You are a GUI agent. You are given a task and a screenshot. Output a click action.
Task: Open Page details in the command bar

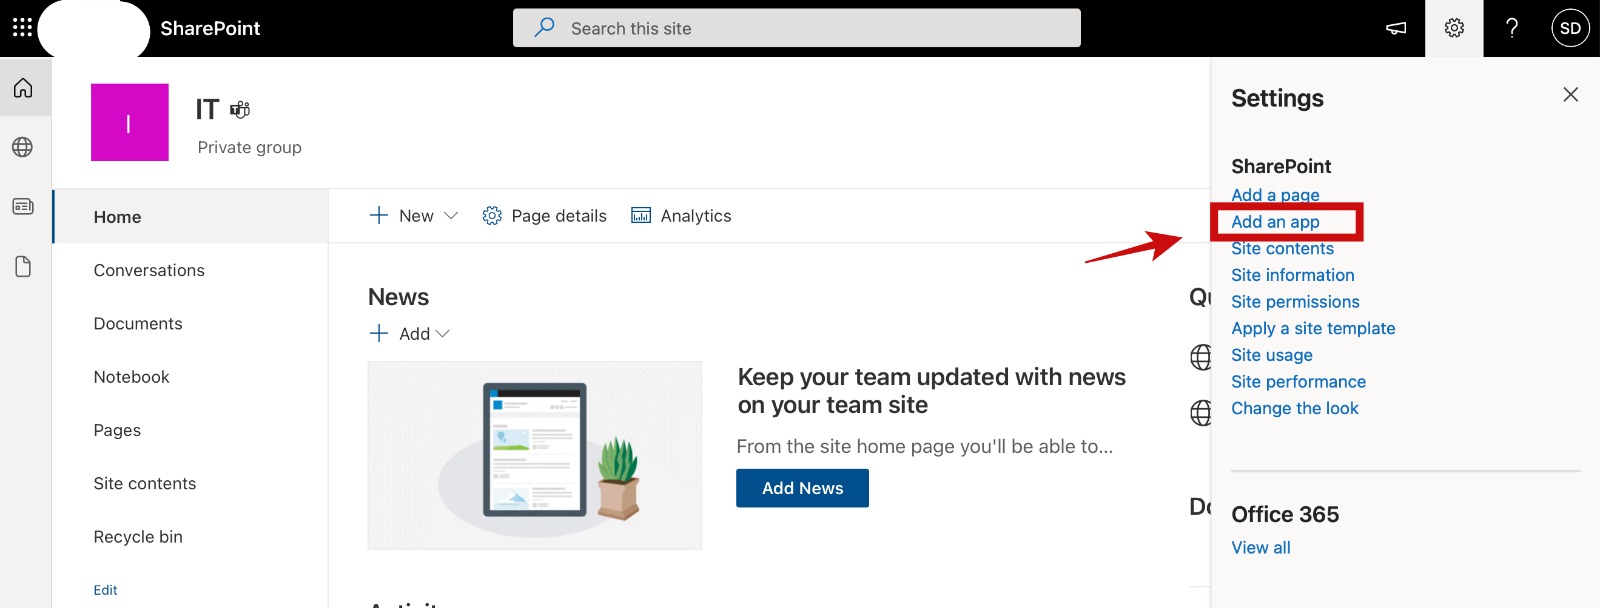(544, 216)
